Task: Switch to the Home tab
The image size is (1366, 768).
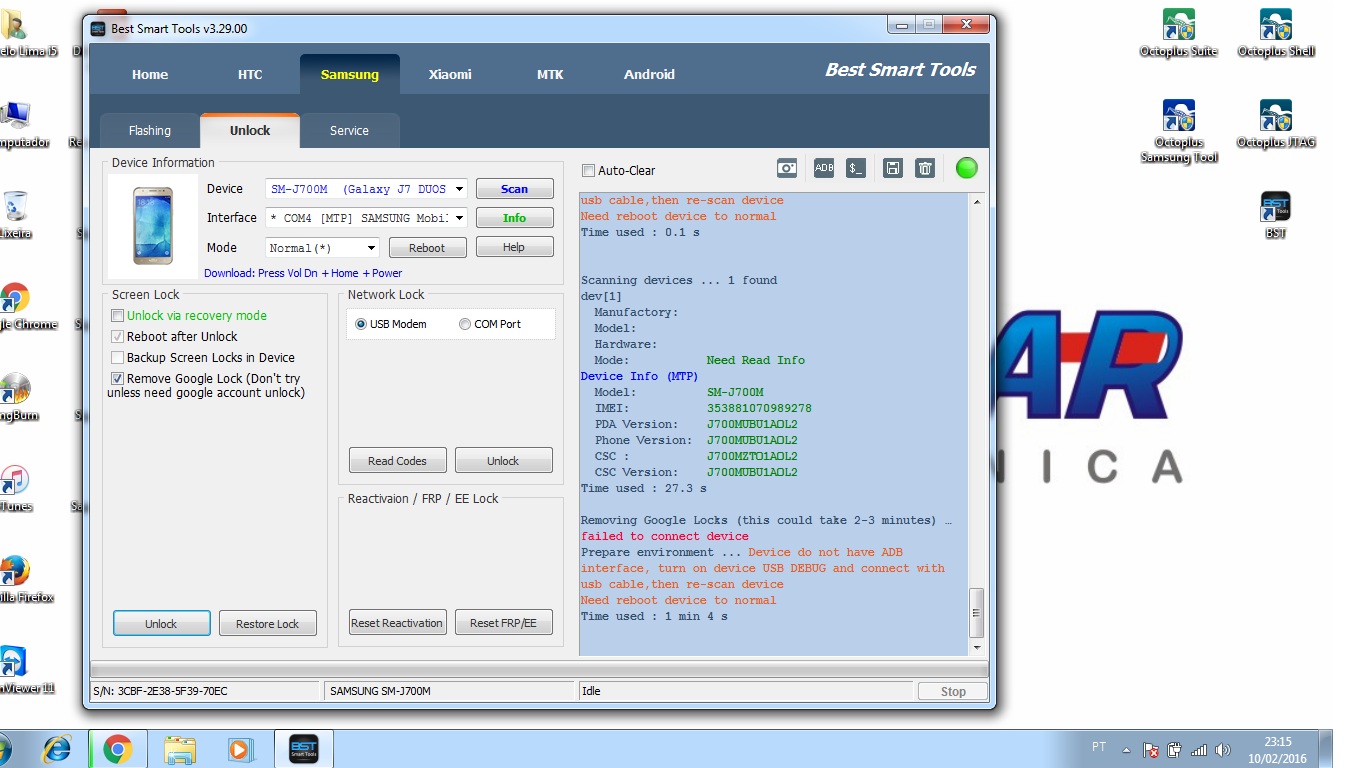Action: tap(150, 74)
